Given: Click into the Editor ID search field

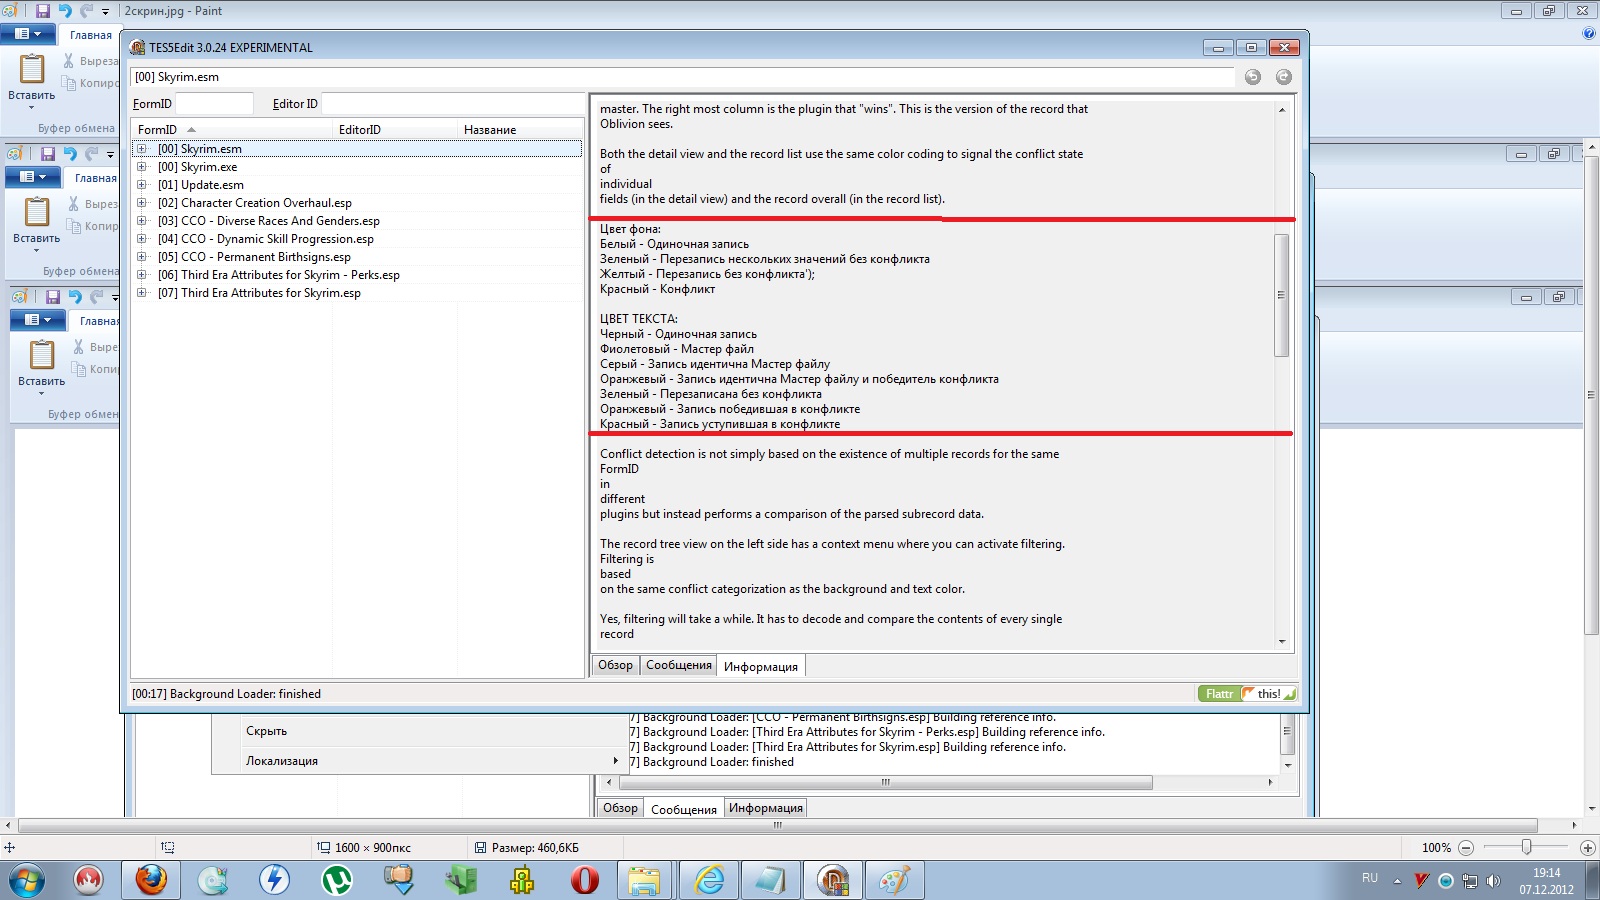Looking at the screenshot, I should point(452,103).
